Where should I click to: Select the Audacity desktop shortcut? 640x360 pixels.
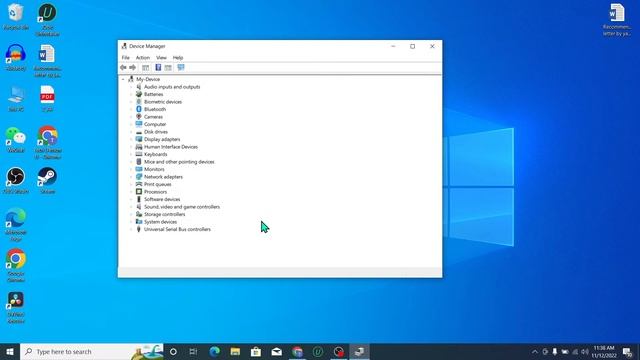tap(16, 58)
